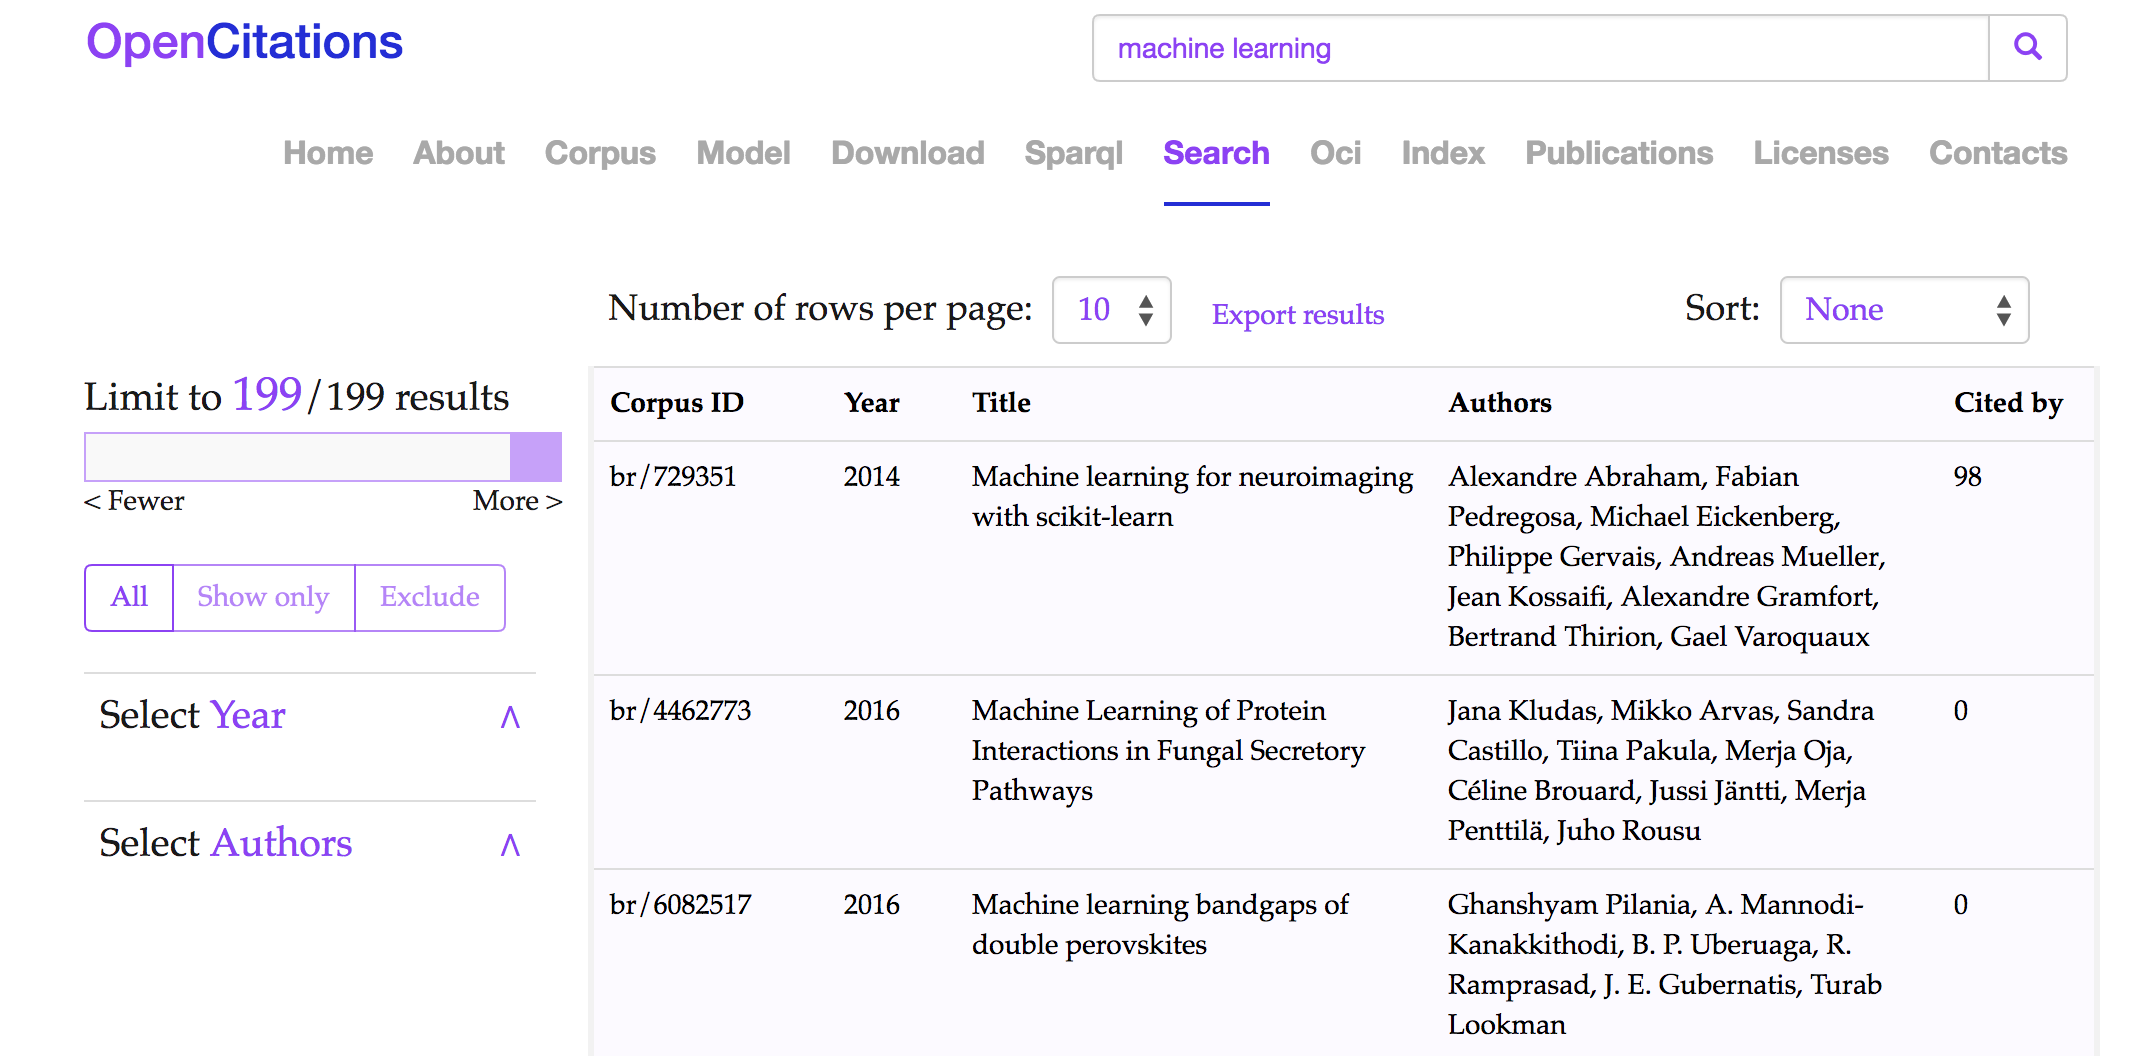Switch filter mode to Exclude
The height and width of the screenshot is (1056, 2140).
tap(429, 597)
